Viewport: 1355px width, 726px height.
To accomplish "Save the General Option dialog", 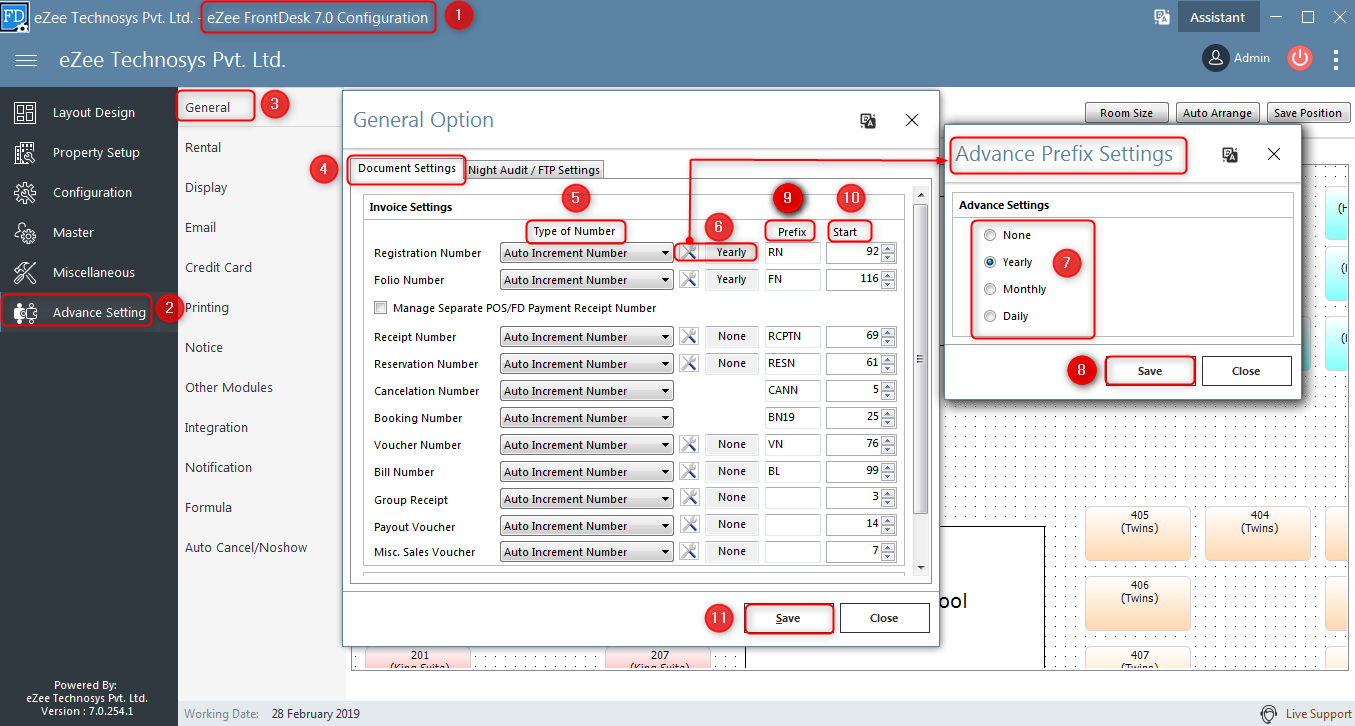I will (788, 618).
